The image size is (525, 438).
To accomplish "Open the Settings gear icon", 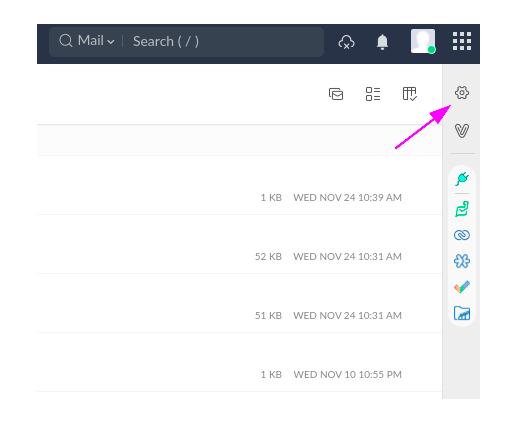I will point(462,92).
